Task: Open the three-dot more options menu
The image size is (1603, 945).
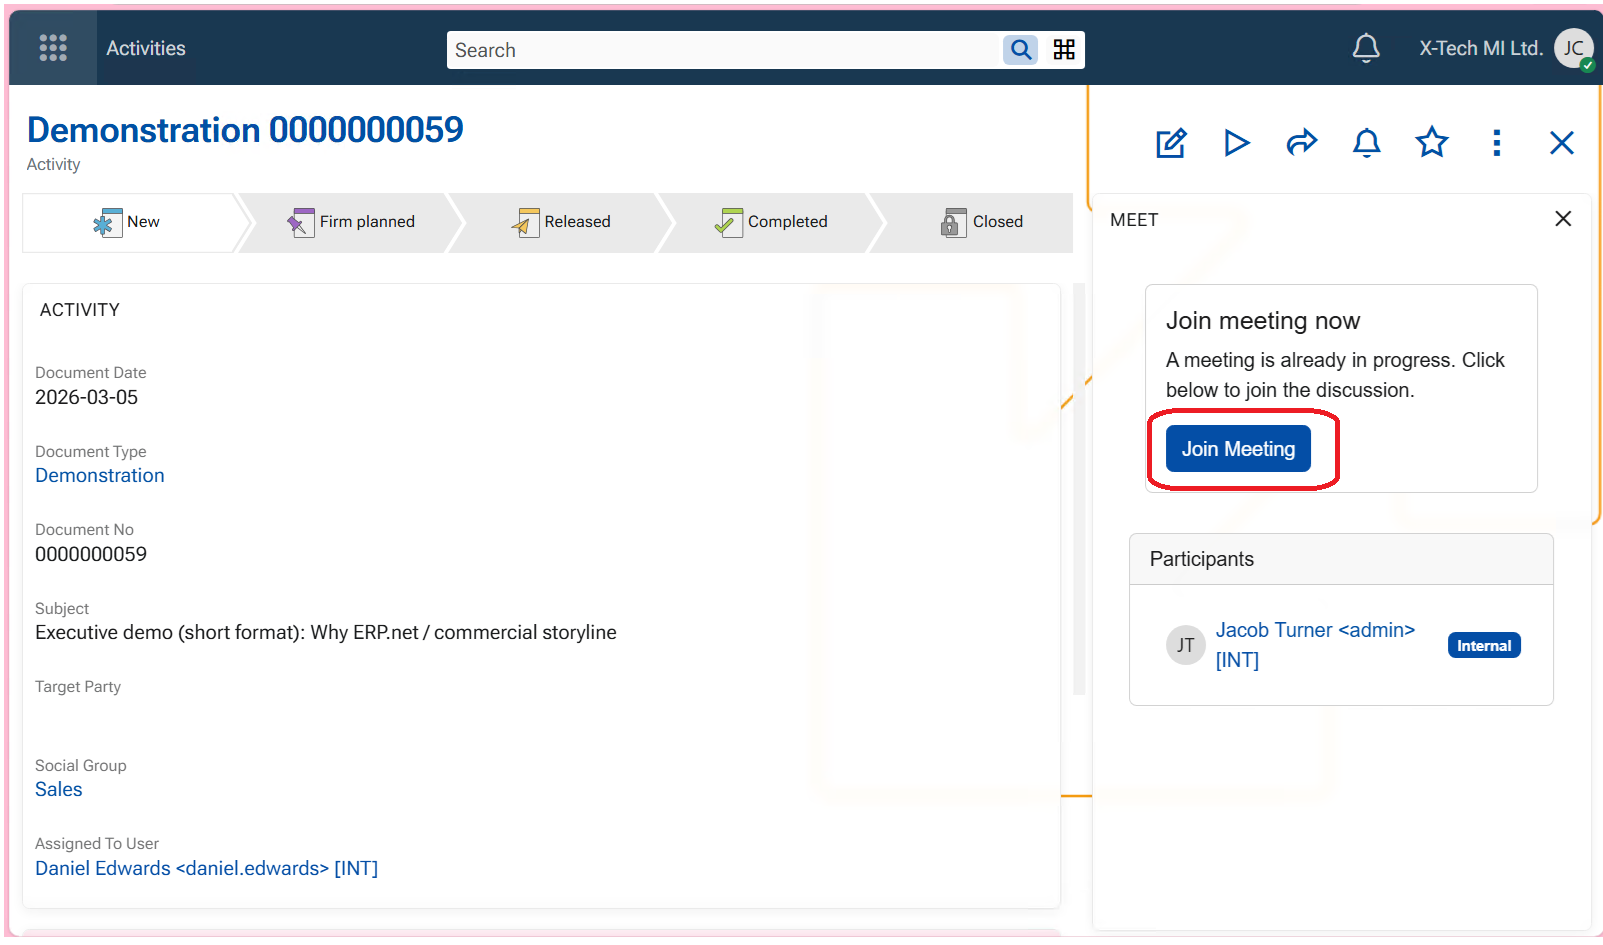Action: coord(1496,143)
